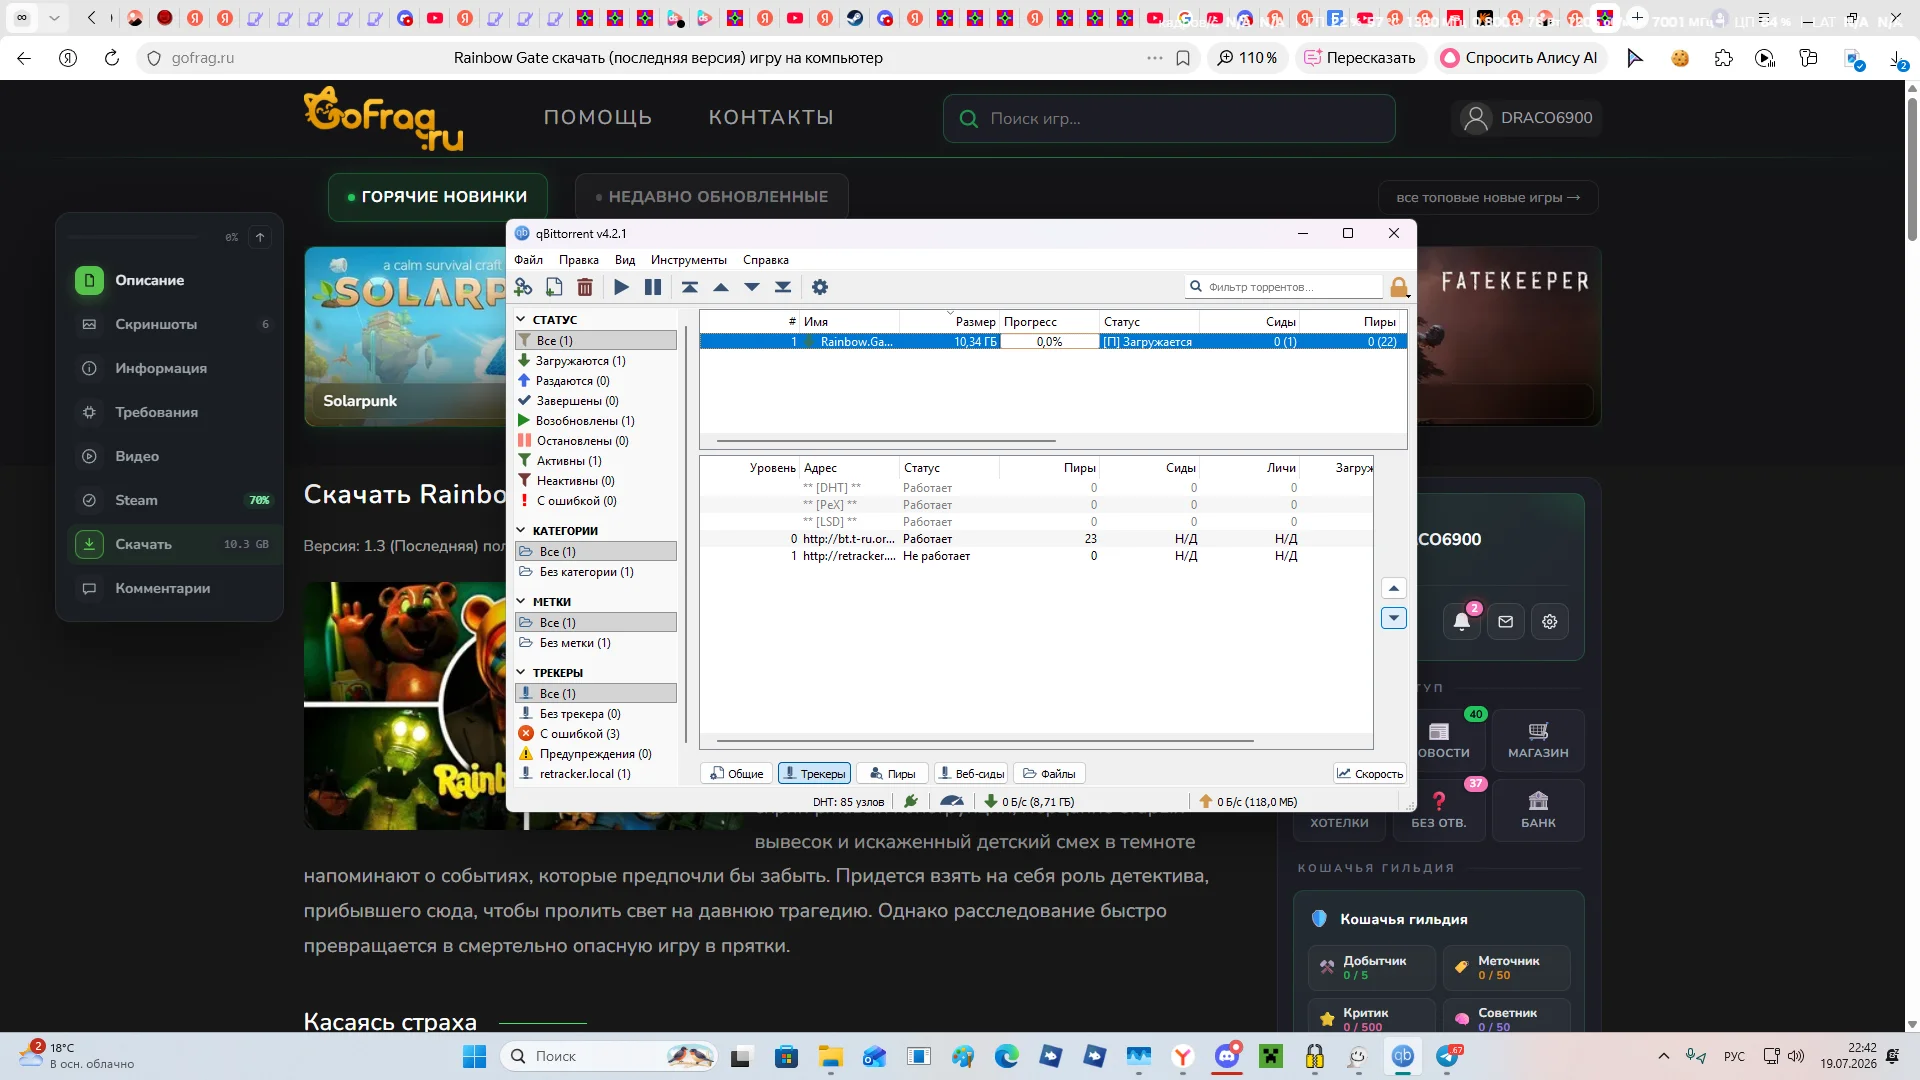1920x1080 pixels.
Task: Open ПОМОЩЬ link on the gofrag site
Action: tap(598, 117)
